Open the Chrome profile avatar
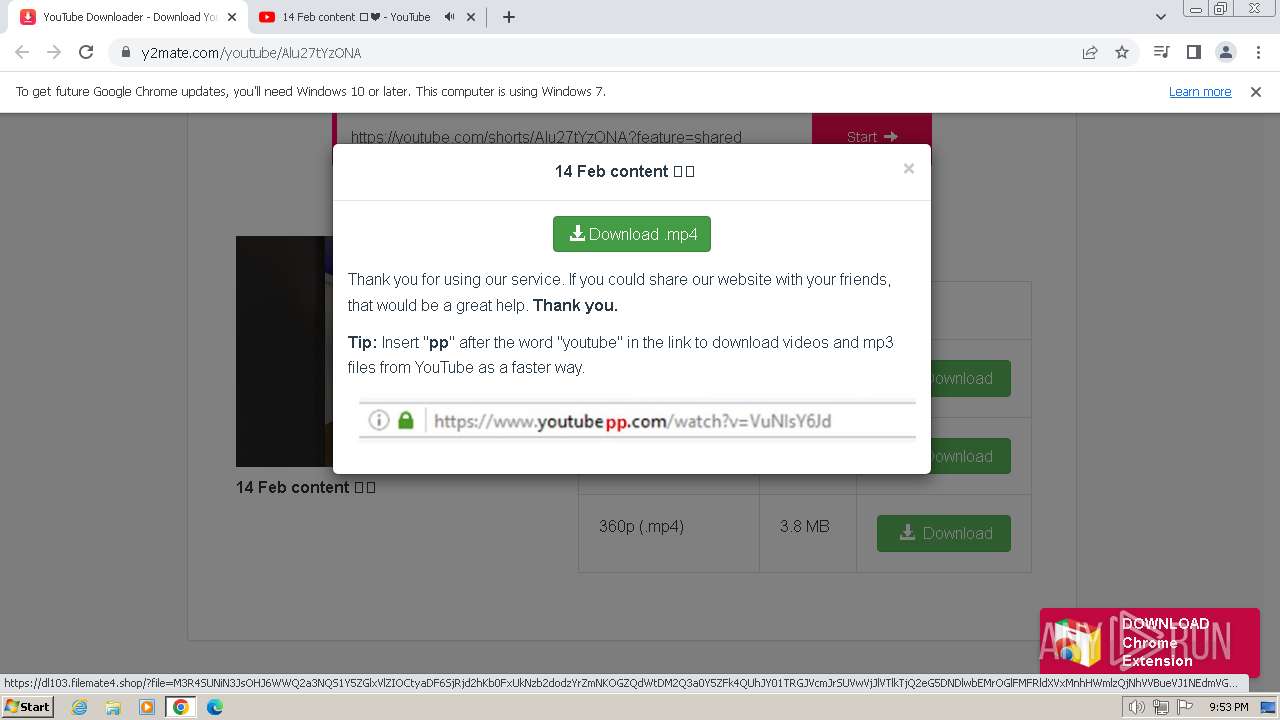The width and height of the screenshot is (1280, 720). point(1225,52)
